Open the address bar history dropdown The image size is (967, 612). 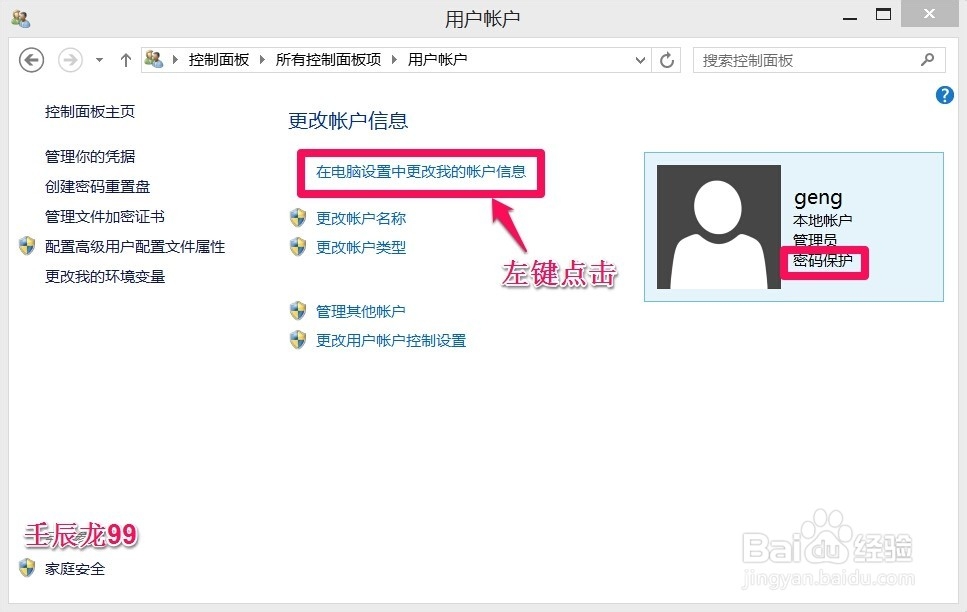pos(640,60)
